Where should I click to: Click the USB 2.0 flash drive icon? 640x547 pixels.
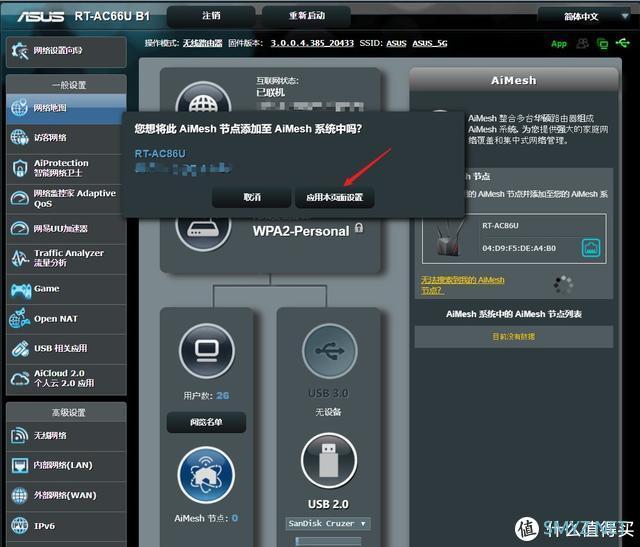(x=329, y=461)
